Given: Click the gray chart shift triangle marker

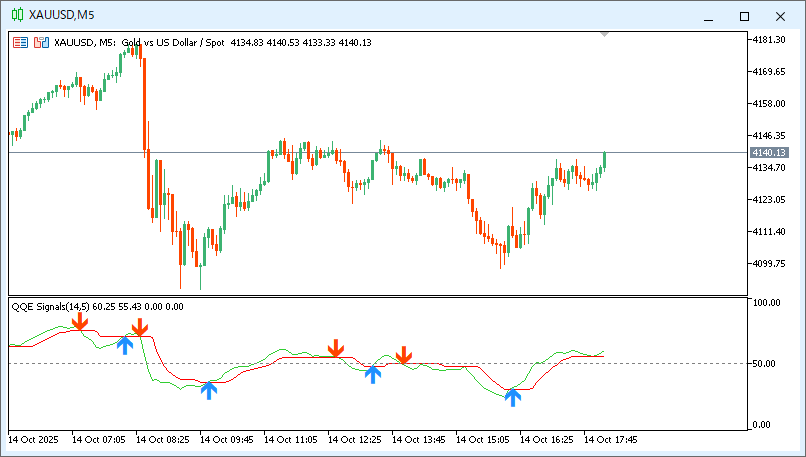Looking at the screenshot, I should click(603, 34).
